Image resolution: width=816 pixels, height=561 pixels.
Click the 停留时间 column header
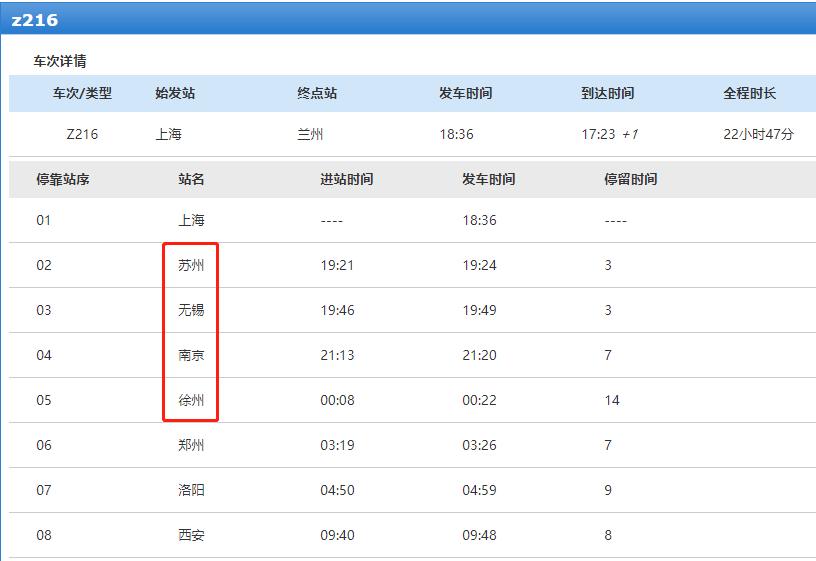631,180
